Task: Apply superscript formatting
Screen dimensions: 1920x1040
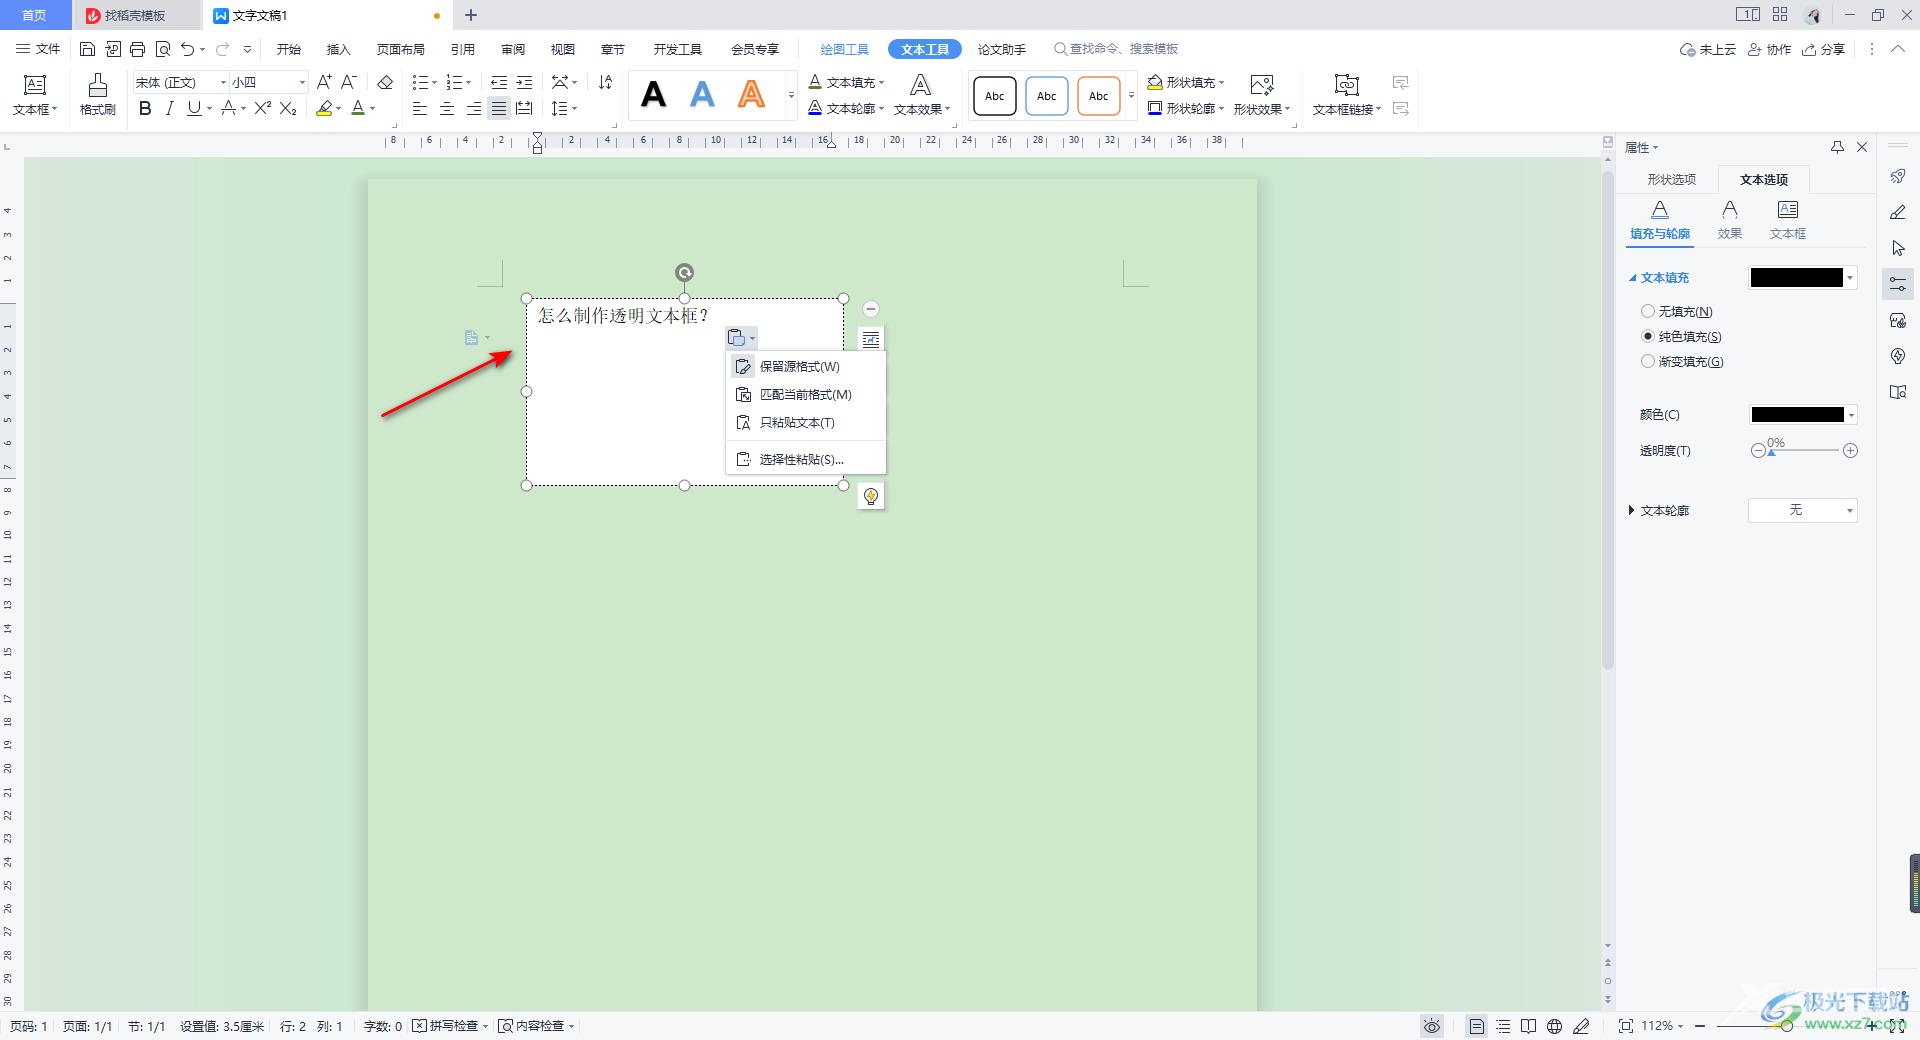Action: point(262,108)
